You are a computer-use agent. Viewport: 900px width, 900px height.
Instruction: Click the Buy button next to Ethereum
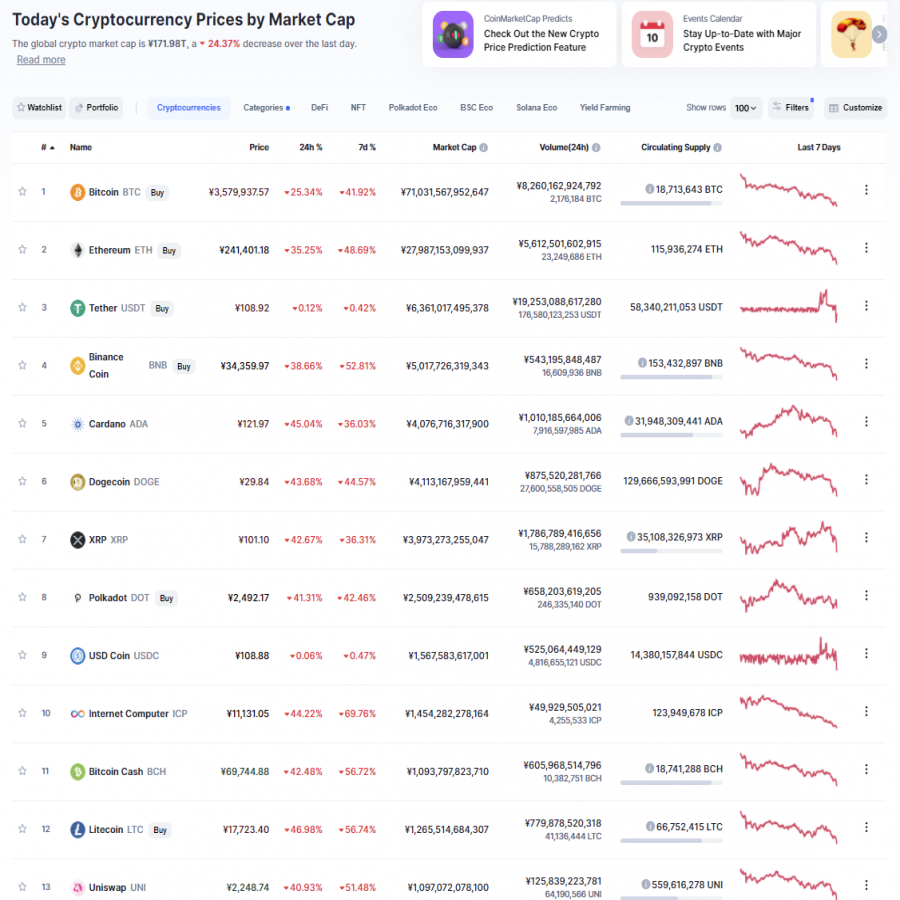pos(169,251)
